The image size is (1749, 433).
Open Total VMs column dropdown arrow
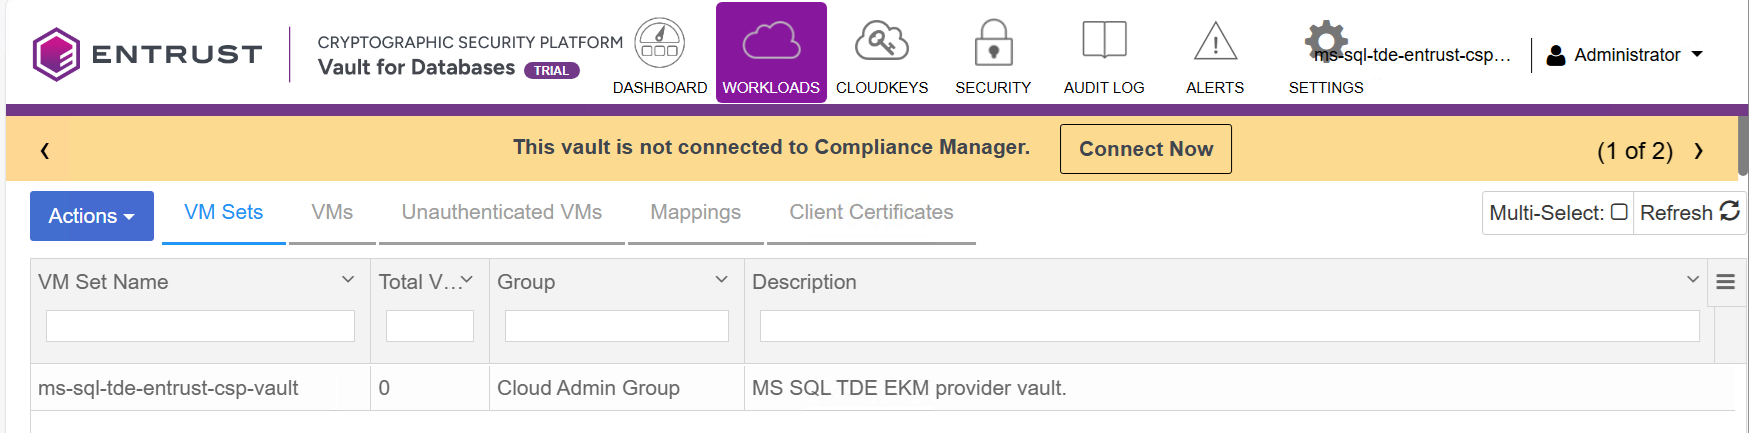(466, 280)
